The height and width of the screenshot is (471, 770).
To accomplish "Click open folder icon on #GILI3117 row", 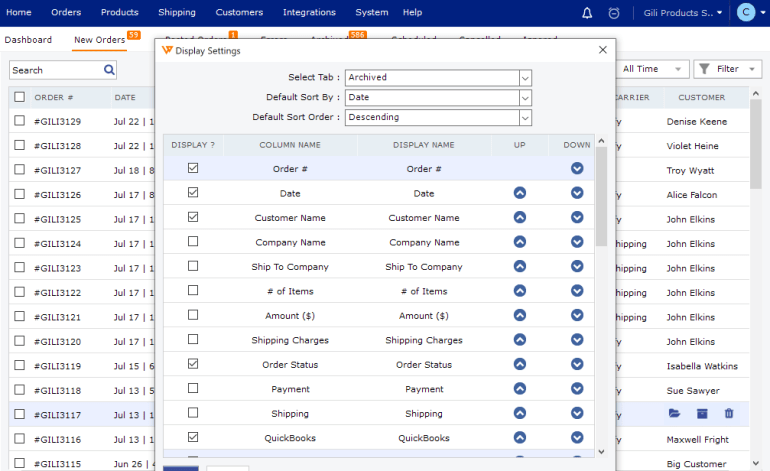I will (x=674, y=414).
